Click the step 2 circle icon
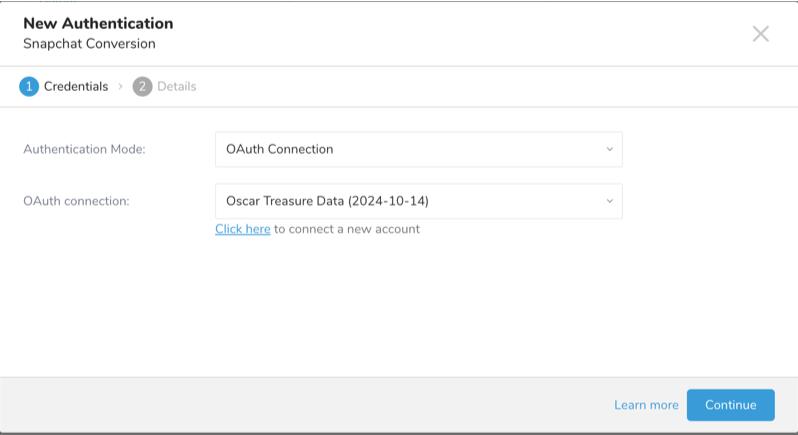Viewport: 798px width, 435px height. pyautogui.click(x=142, y=86)
